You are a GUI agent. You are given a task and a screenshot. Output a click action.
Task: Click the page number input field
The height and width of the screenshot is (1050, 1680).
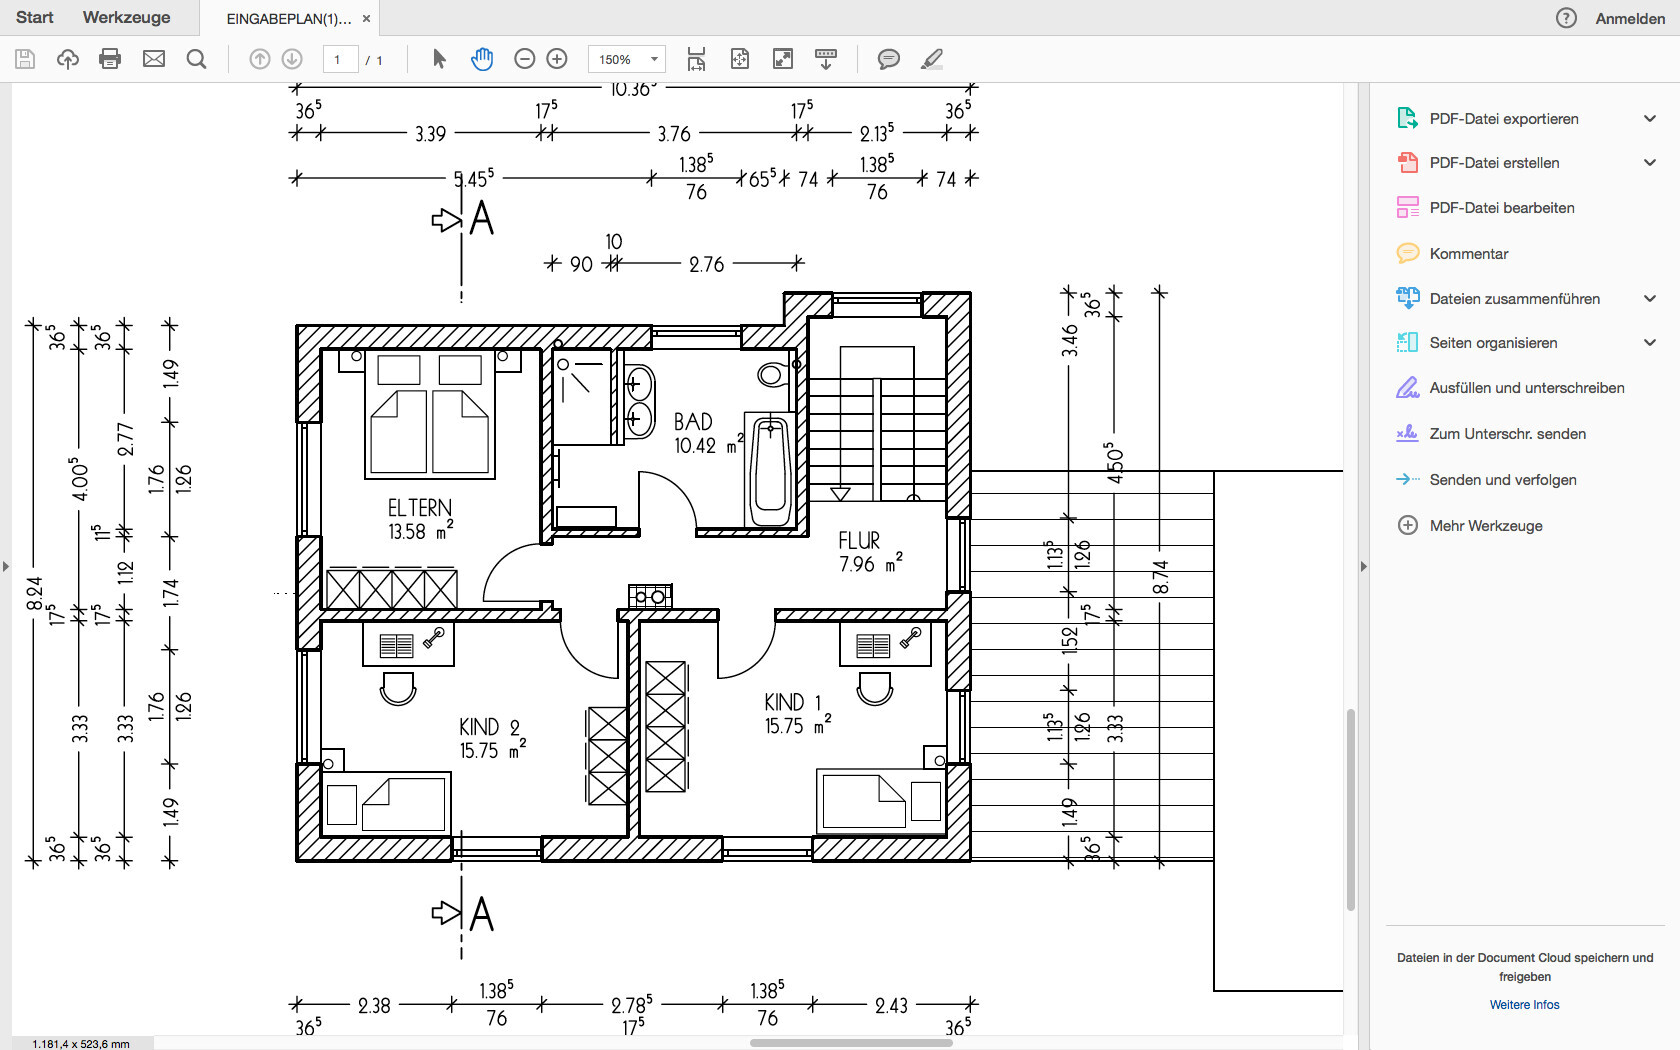pyautogui.click(x=340, y=59)
